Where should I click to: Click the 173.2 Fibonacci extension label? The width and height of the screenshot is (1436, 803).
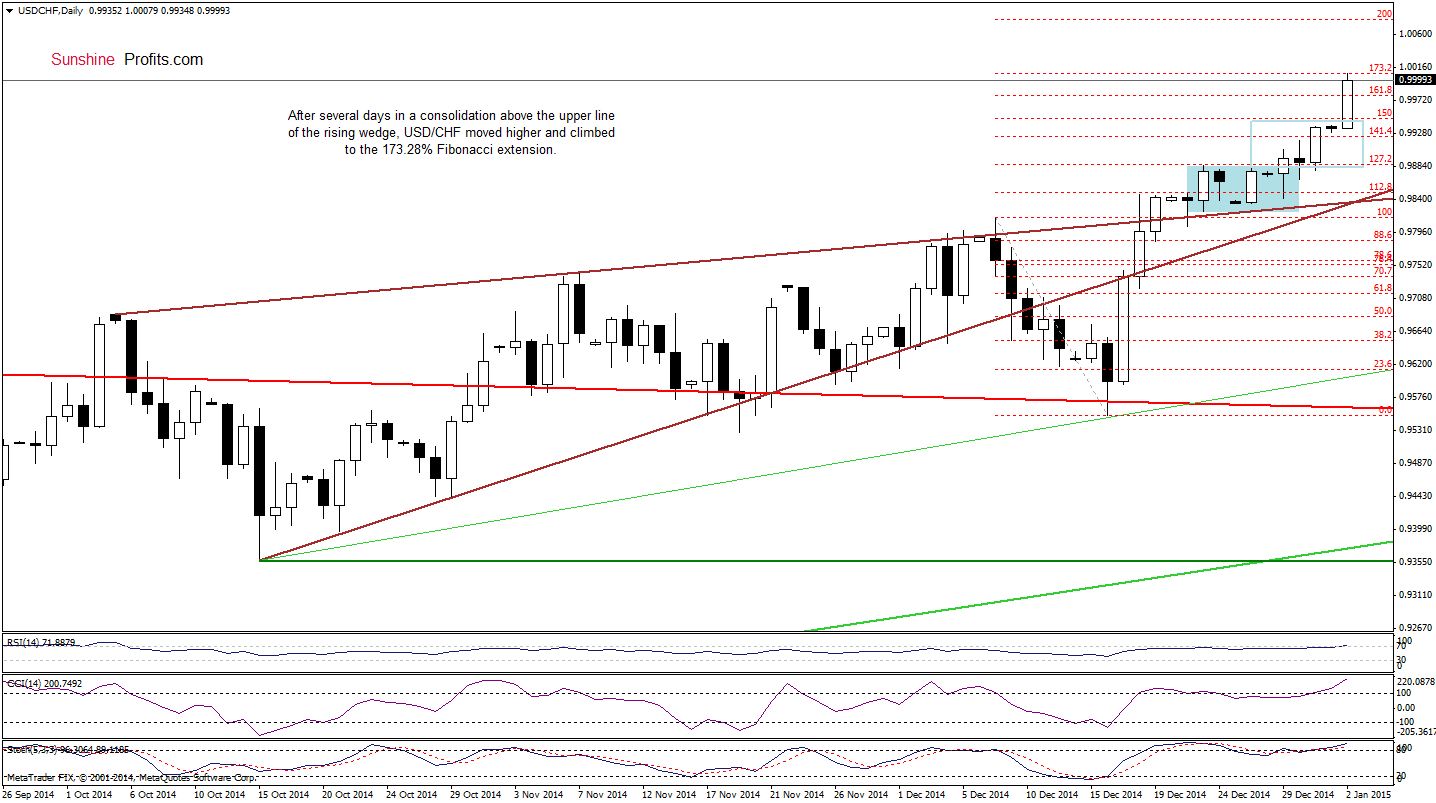coord(1380,68)
